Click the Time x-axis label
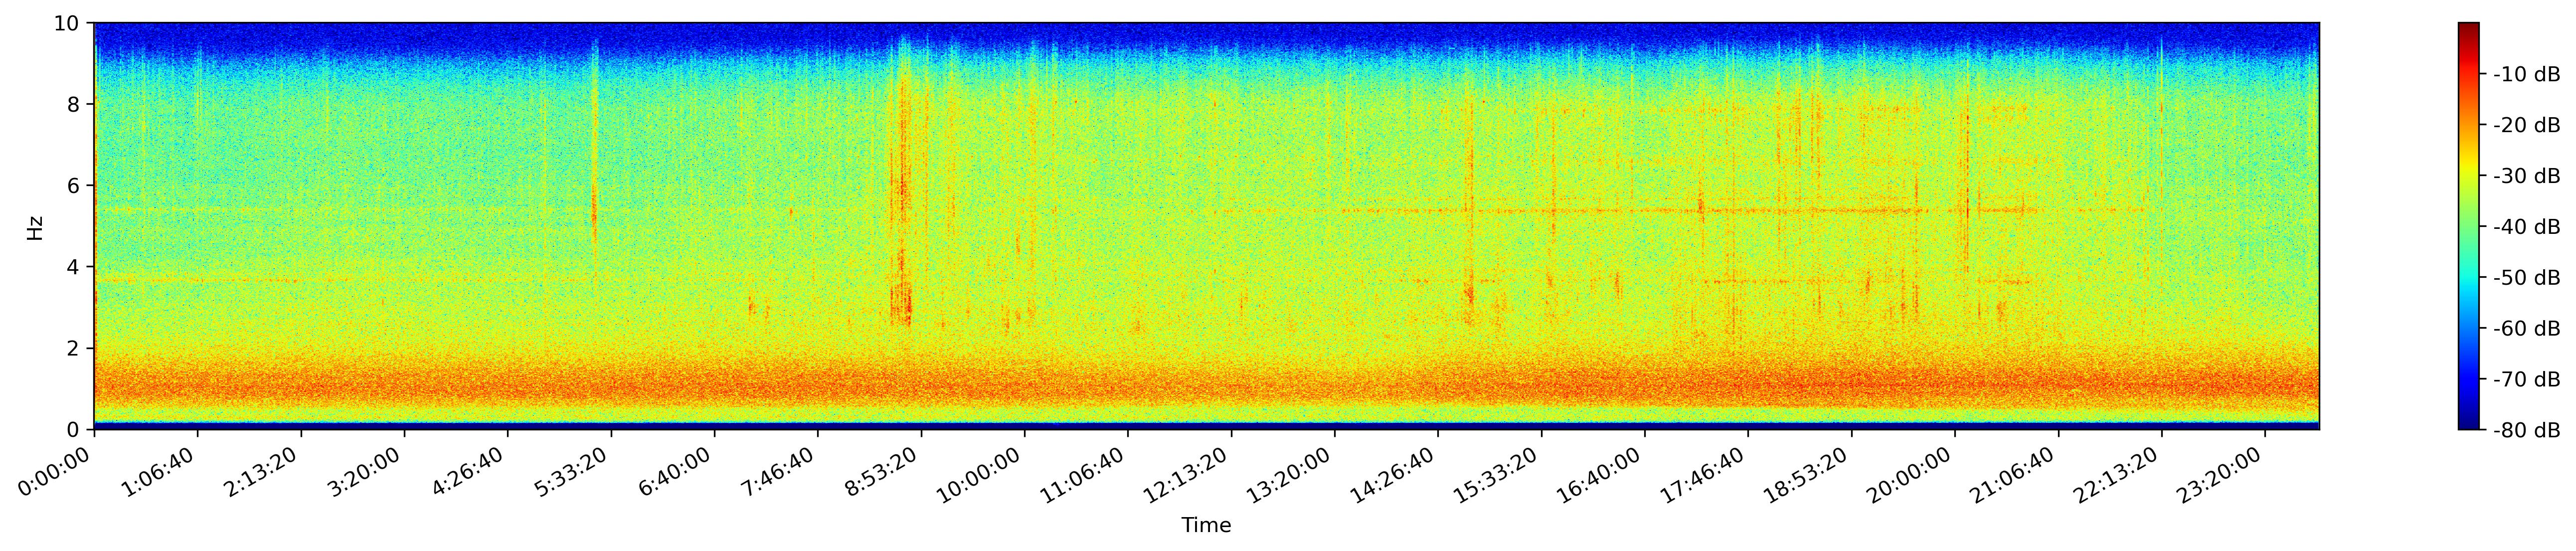 point(1206,525)
